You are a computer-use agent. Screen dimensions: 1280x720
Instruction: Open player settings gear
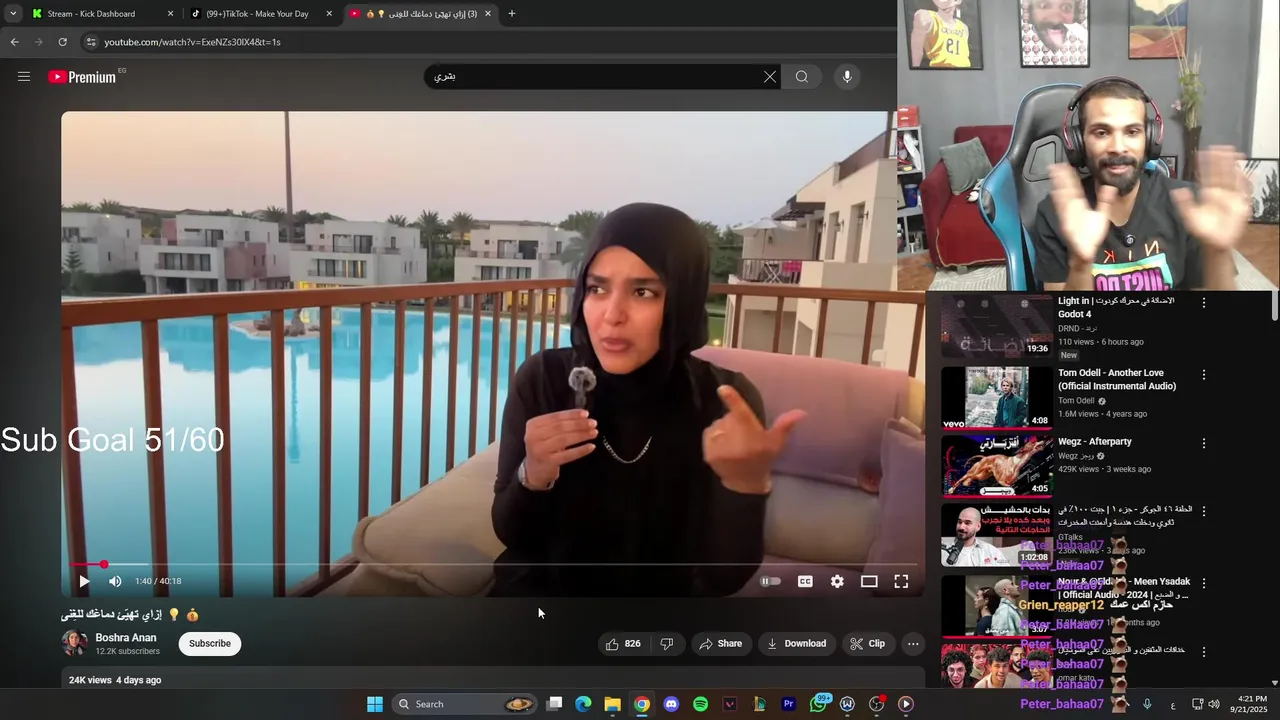point(837,581)
